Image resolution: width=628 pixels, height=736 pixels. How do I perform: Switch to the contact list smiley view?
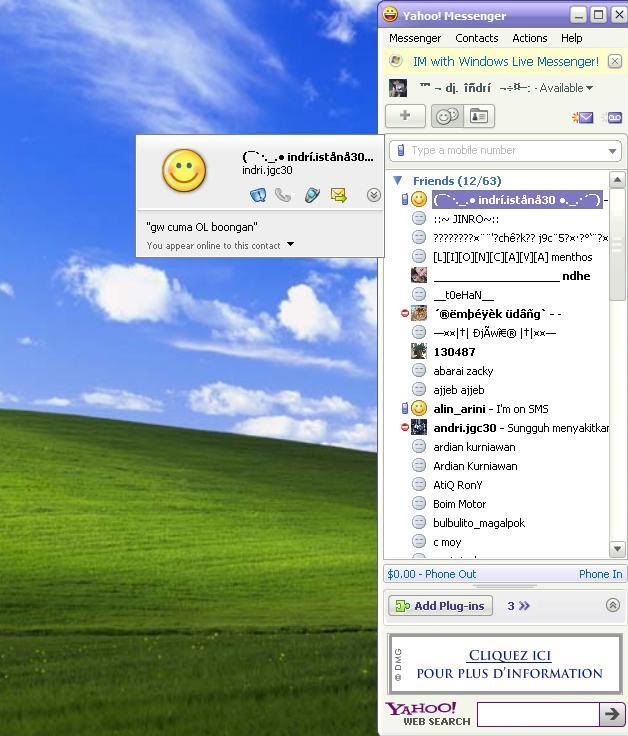[x=447, y=116]
